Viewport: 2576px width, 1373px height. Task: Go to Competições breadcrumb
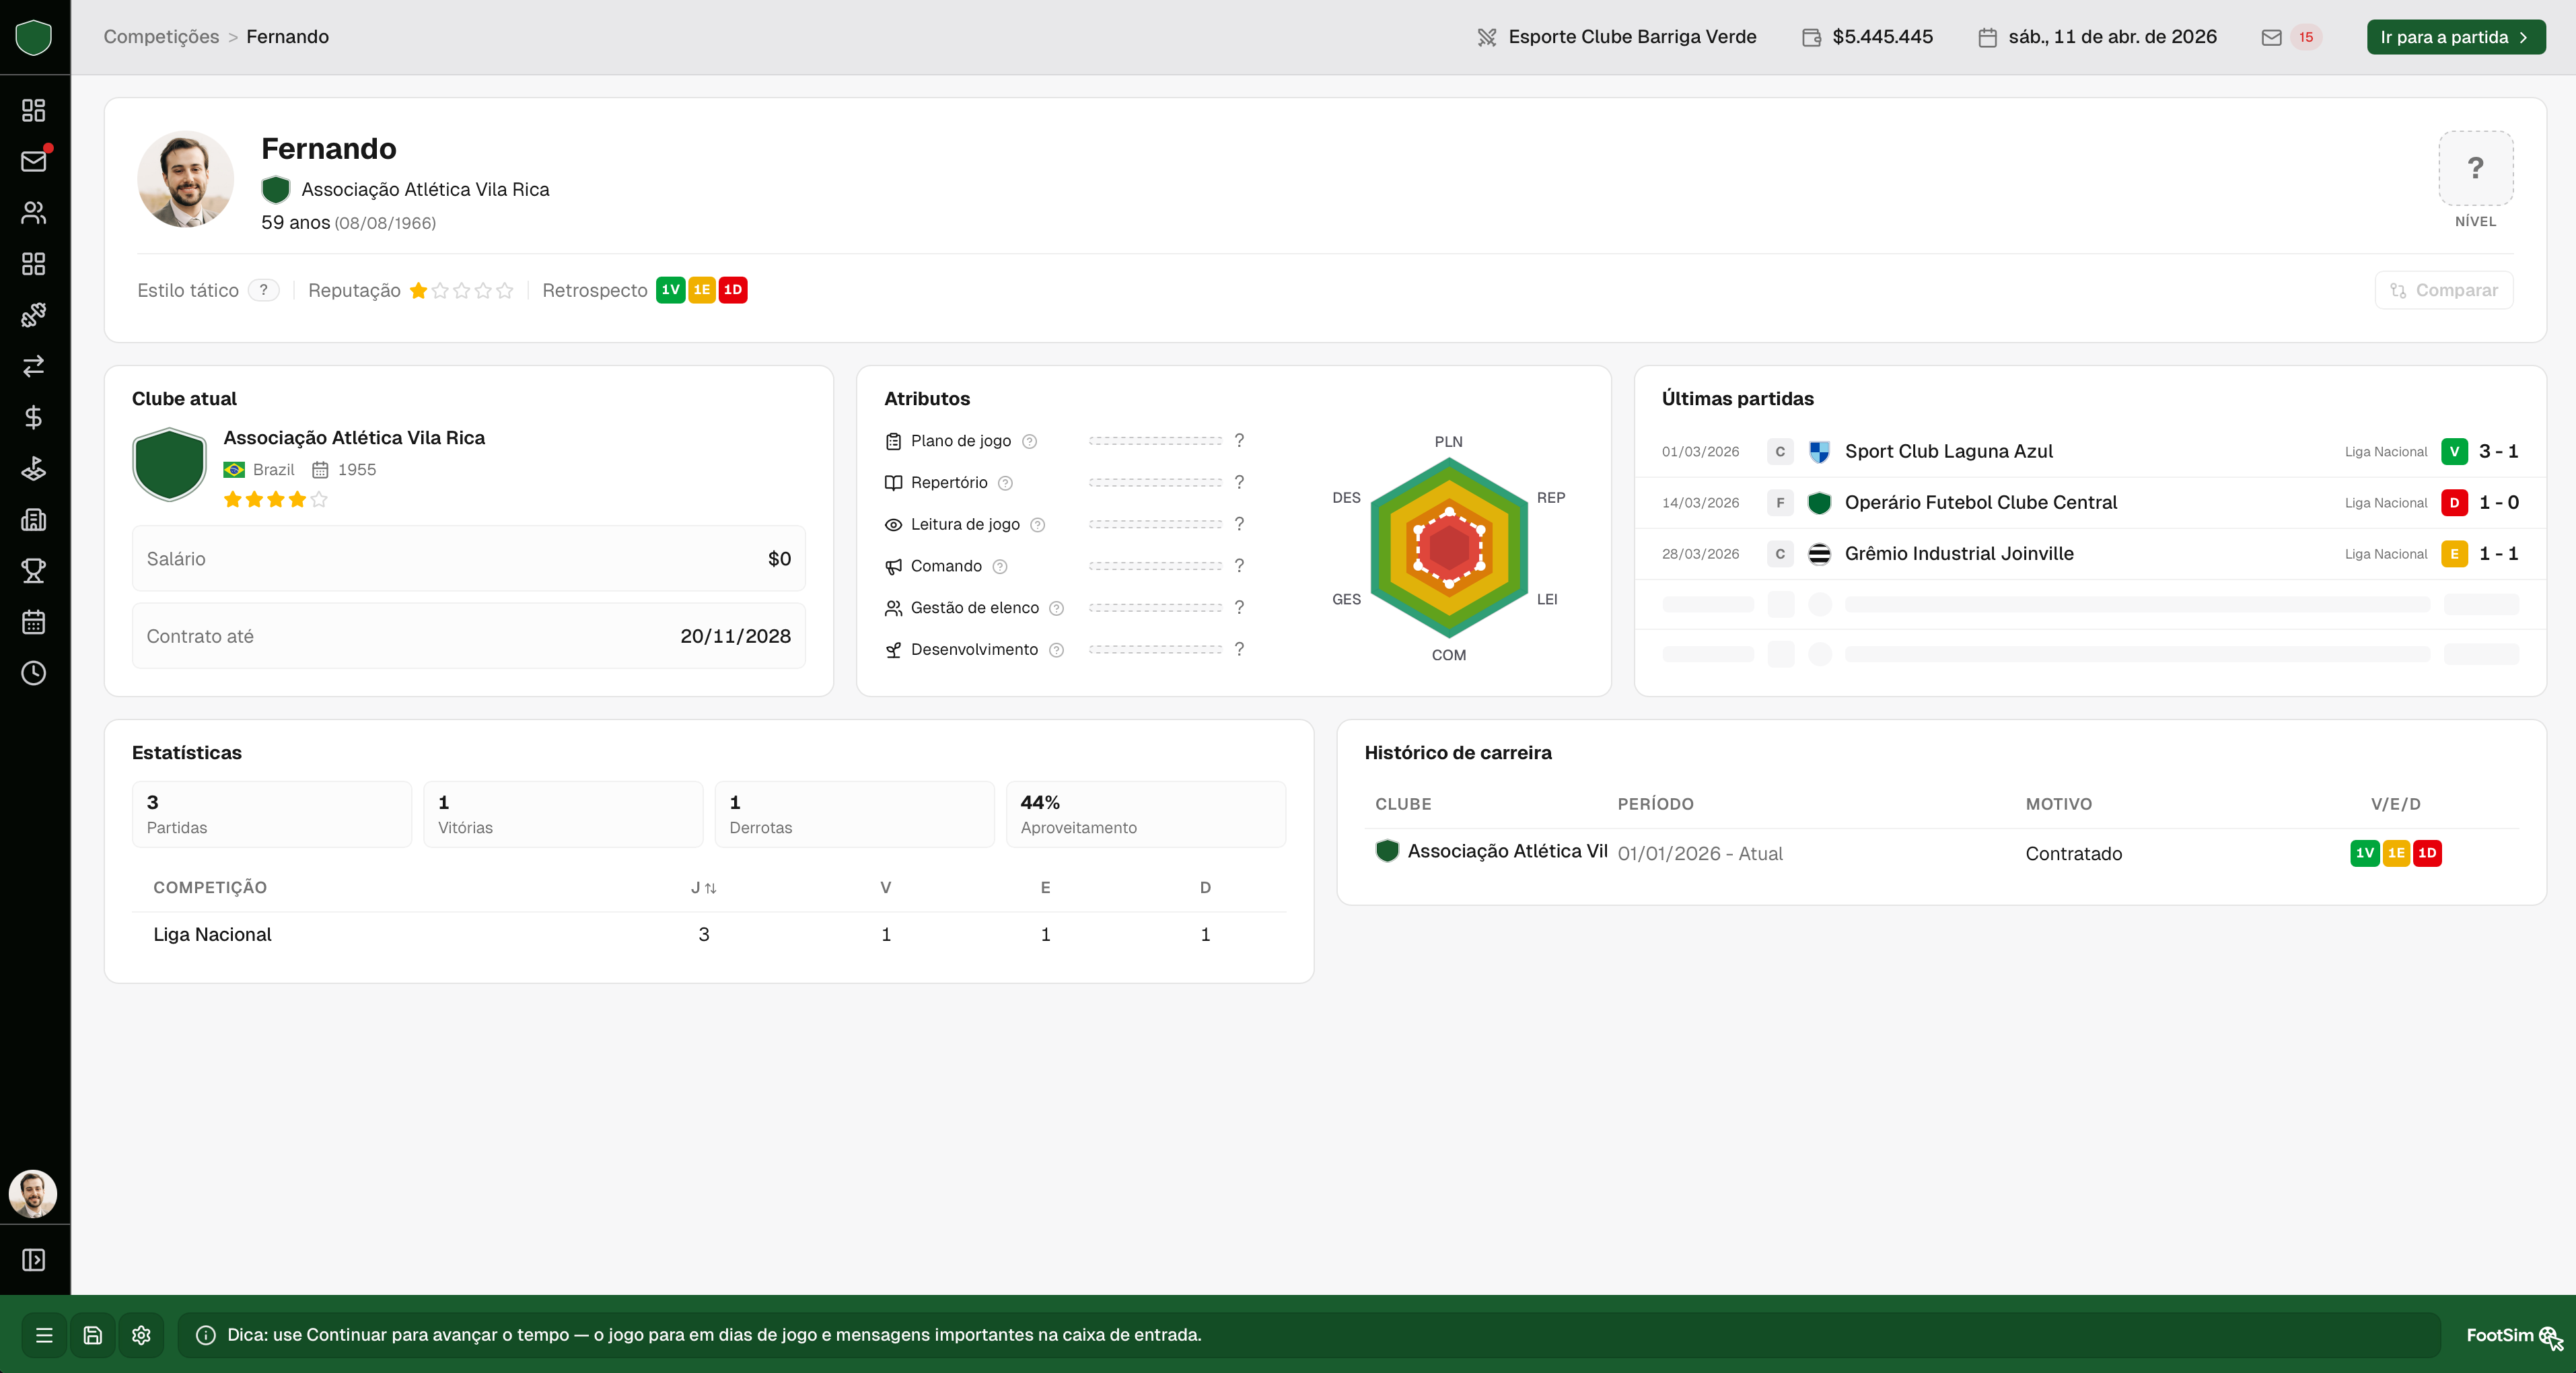(x=161, y=37)
